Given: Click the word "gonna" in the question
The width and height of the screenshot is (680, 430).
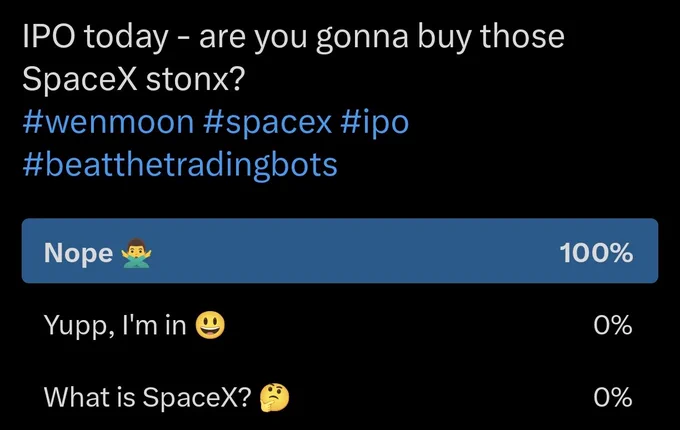Looking at the screenshot, I should point(362,39).
